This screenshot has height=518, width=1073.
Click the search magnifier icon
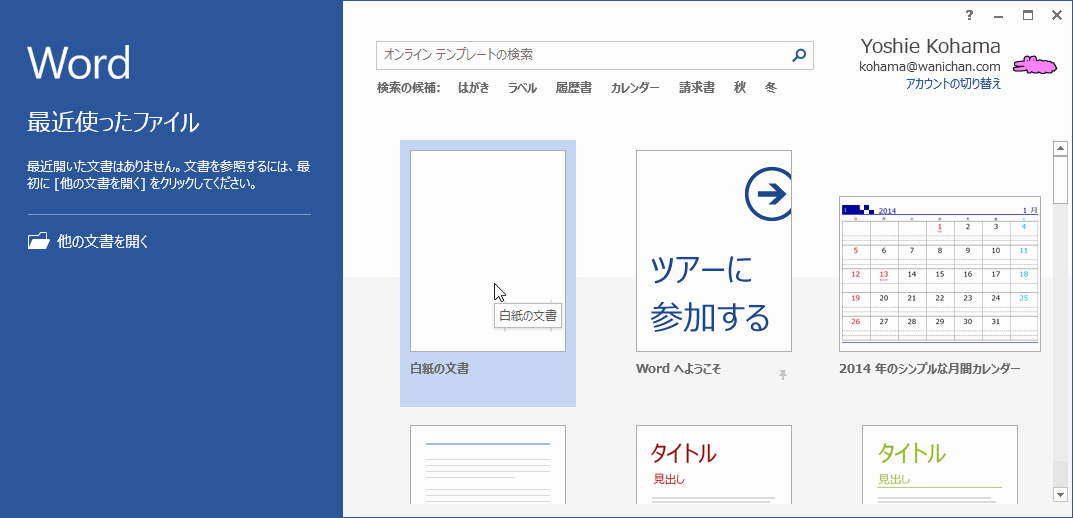click(799, 55)
